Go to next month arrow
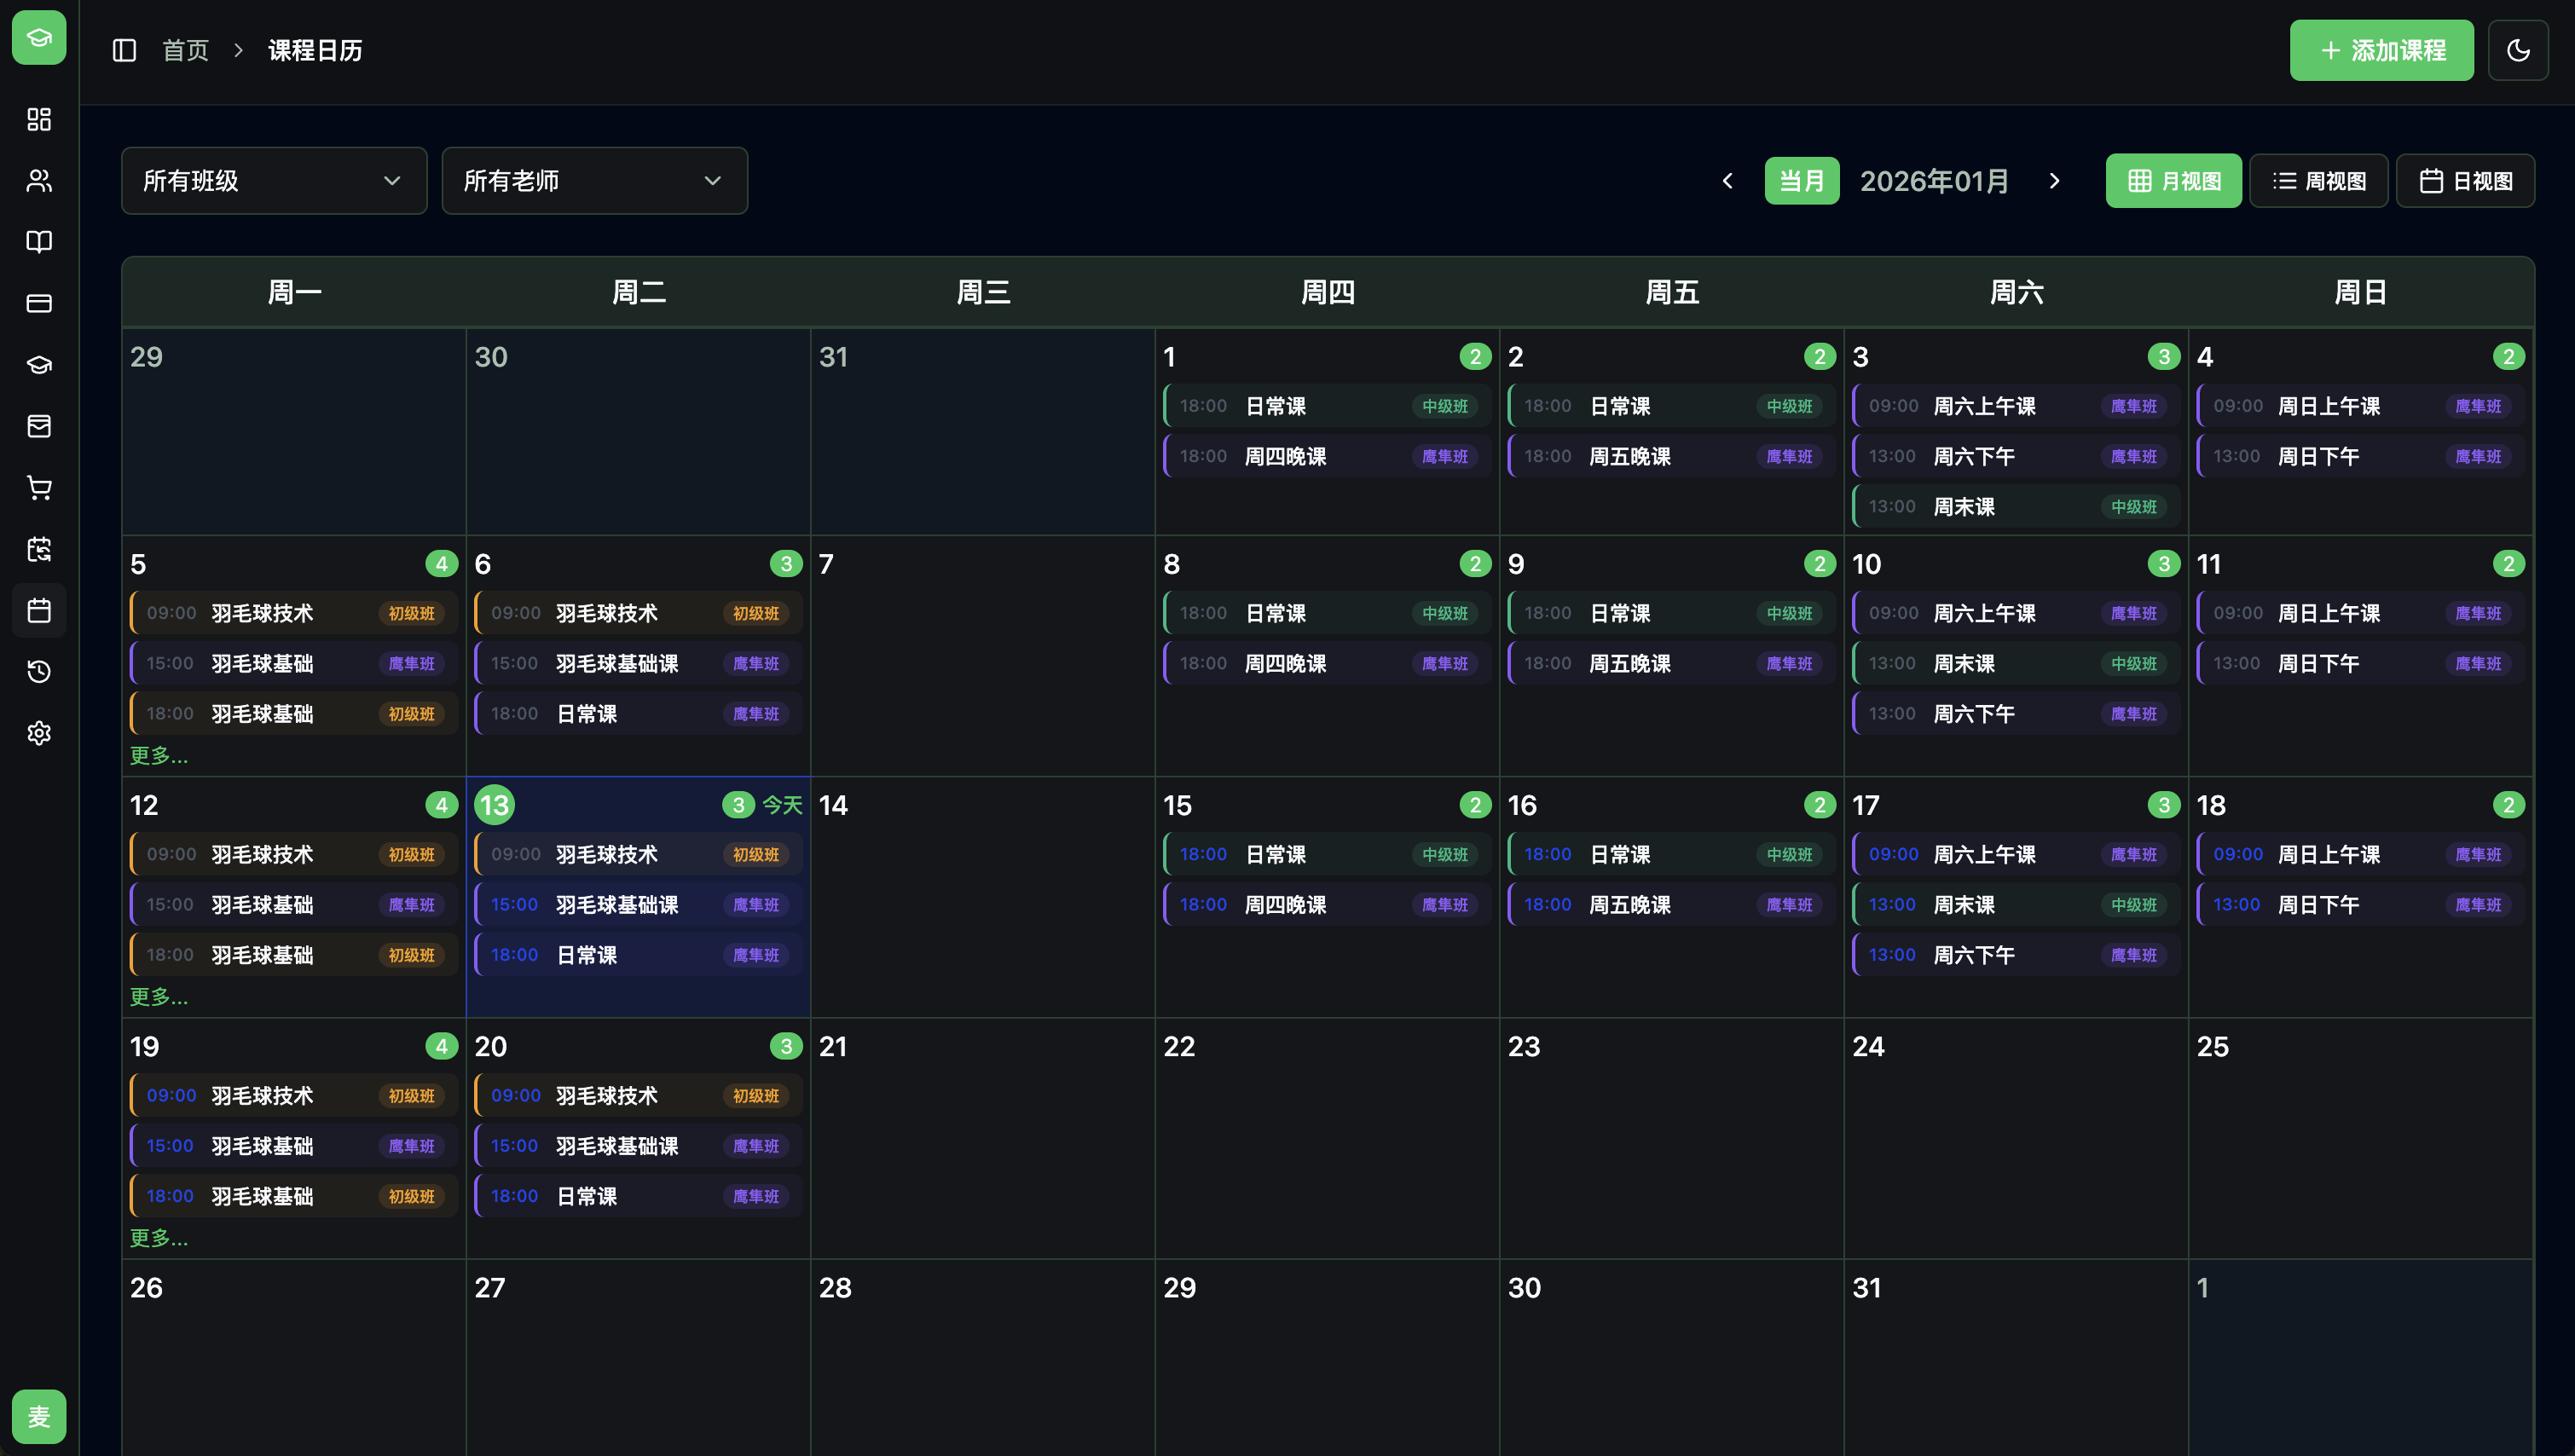The image size is (2575, 1456). (2054, 181)
